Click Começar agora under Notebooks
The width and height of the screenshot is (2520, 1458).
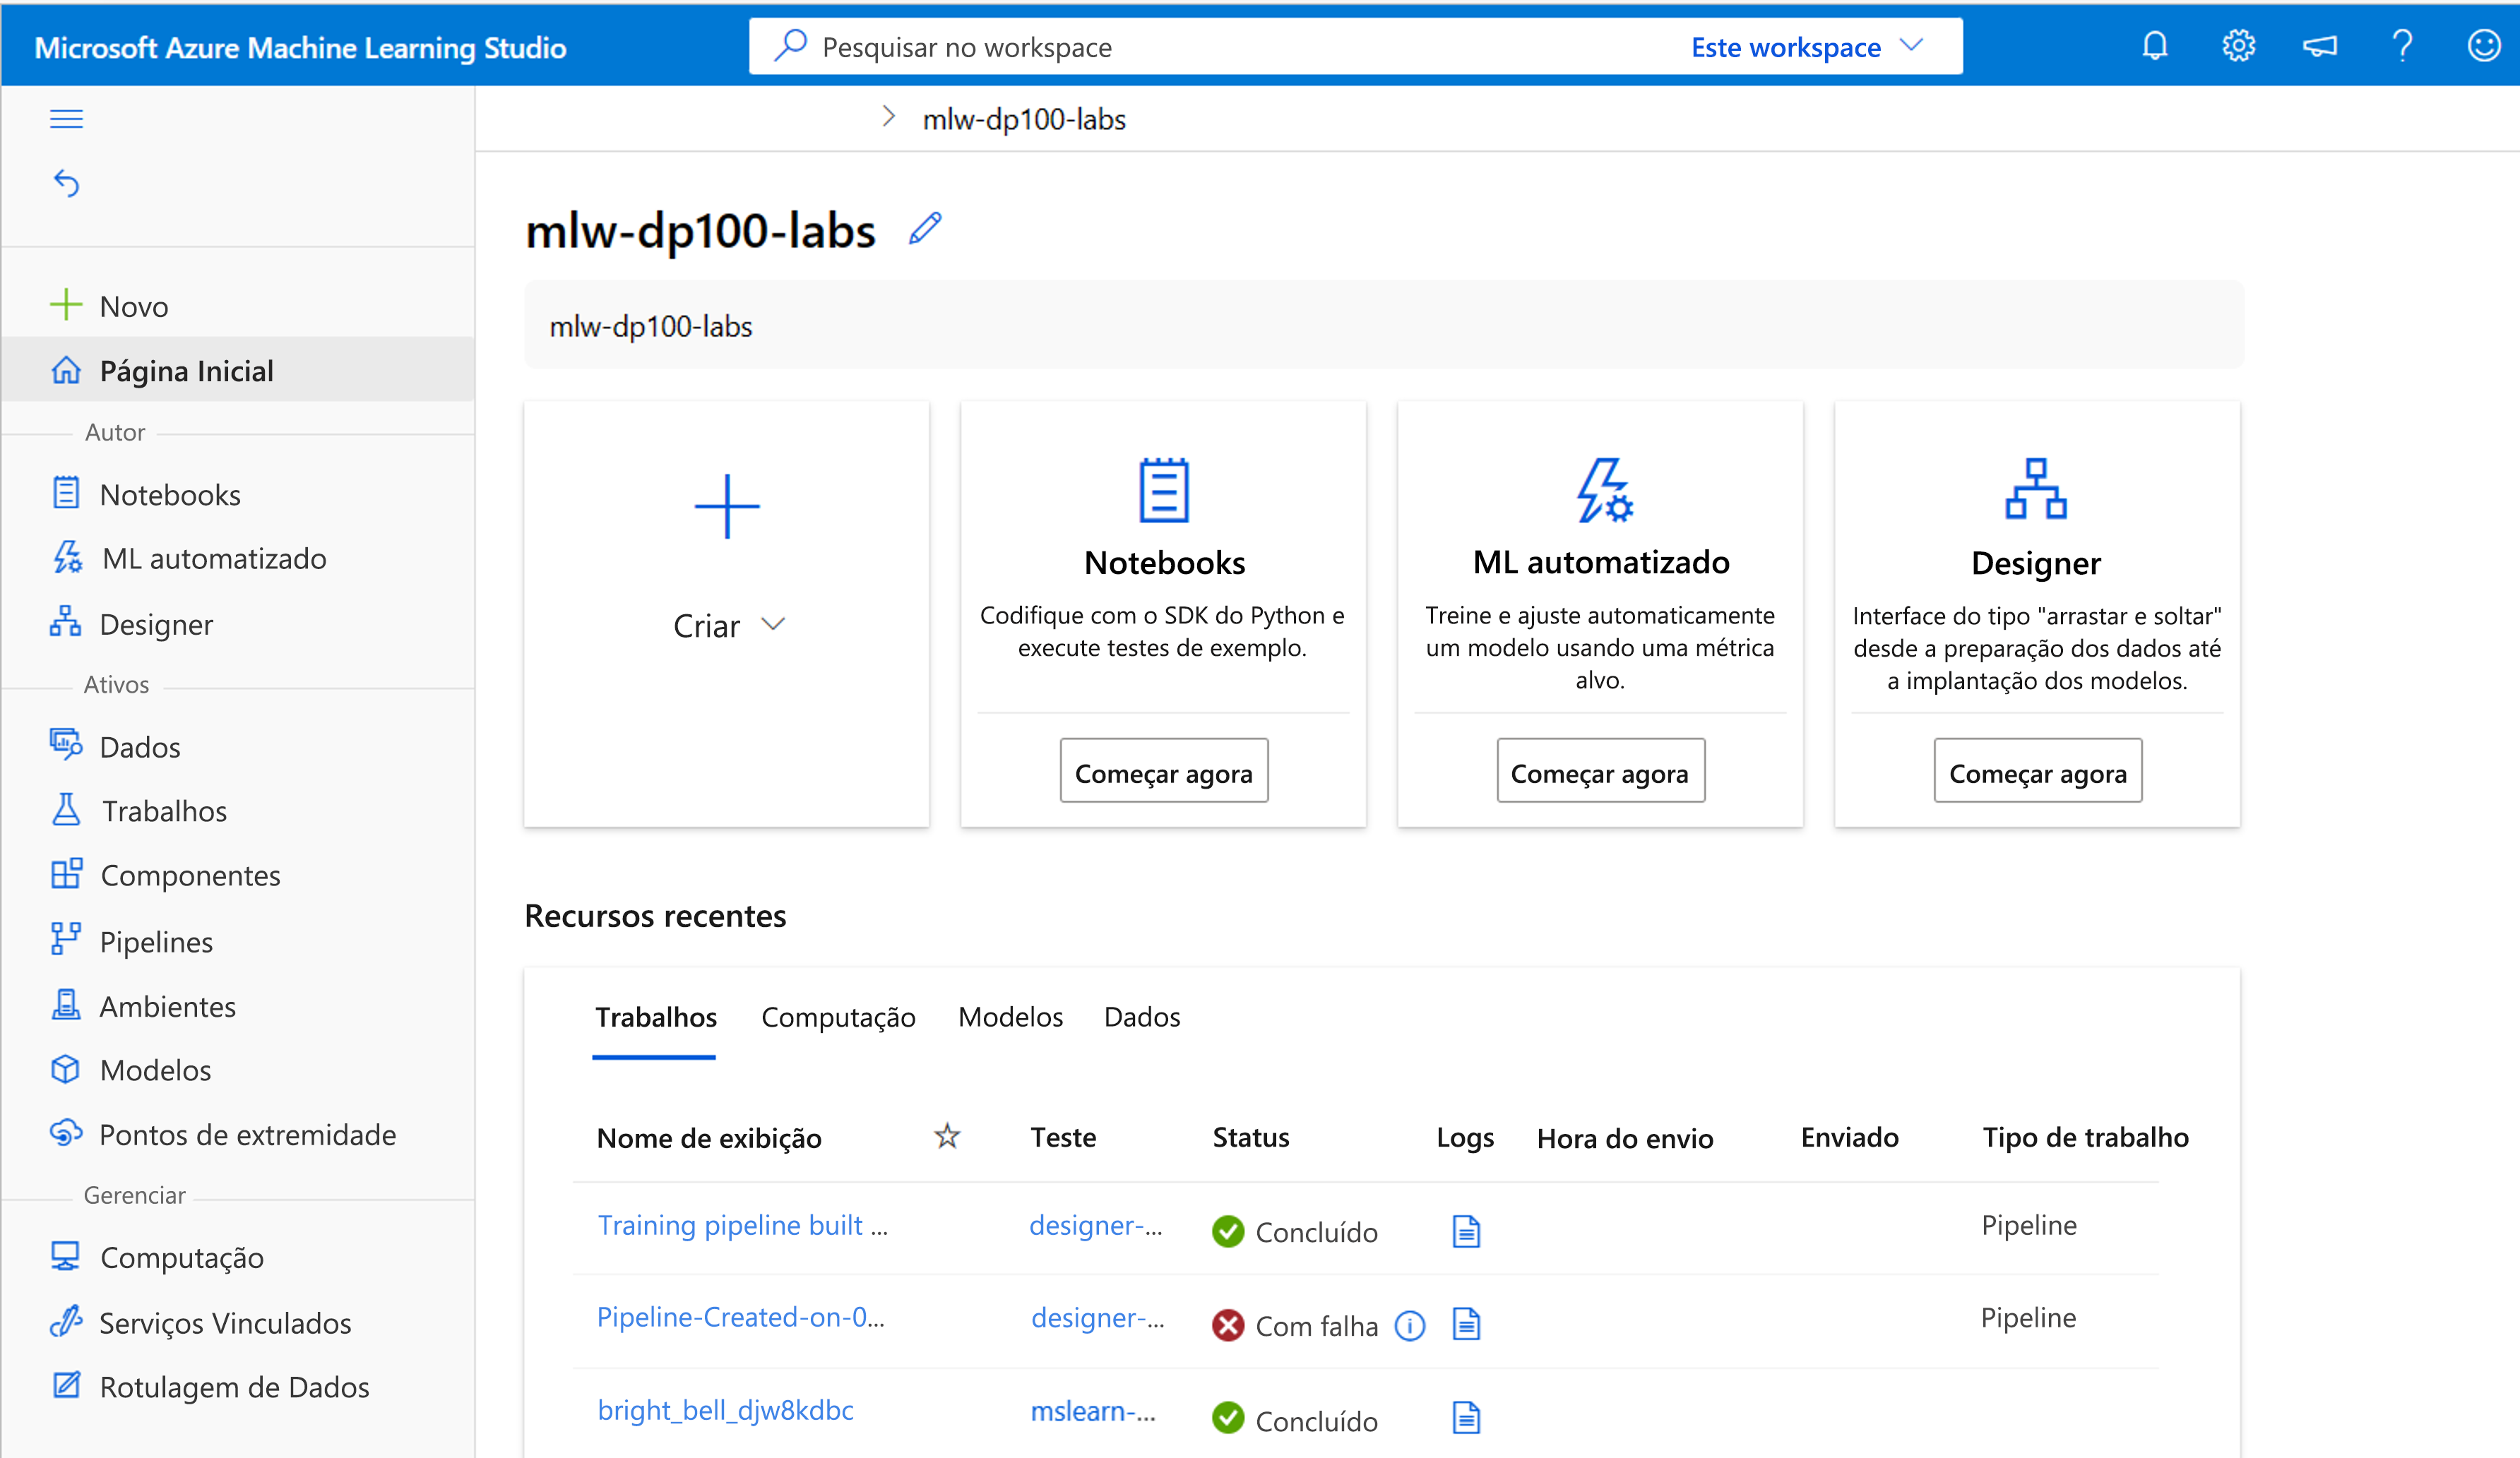(x=1163, y=771)
